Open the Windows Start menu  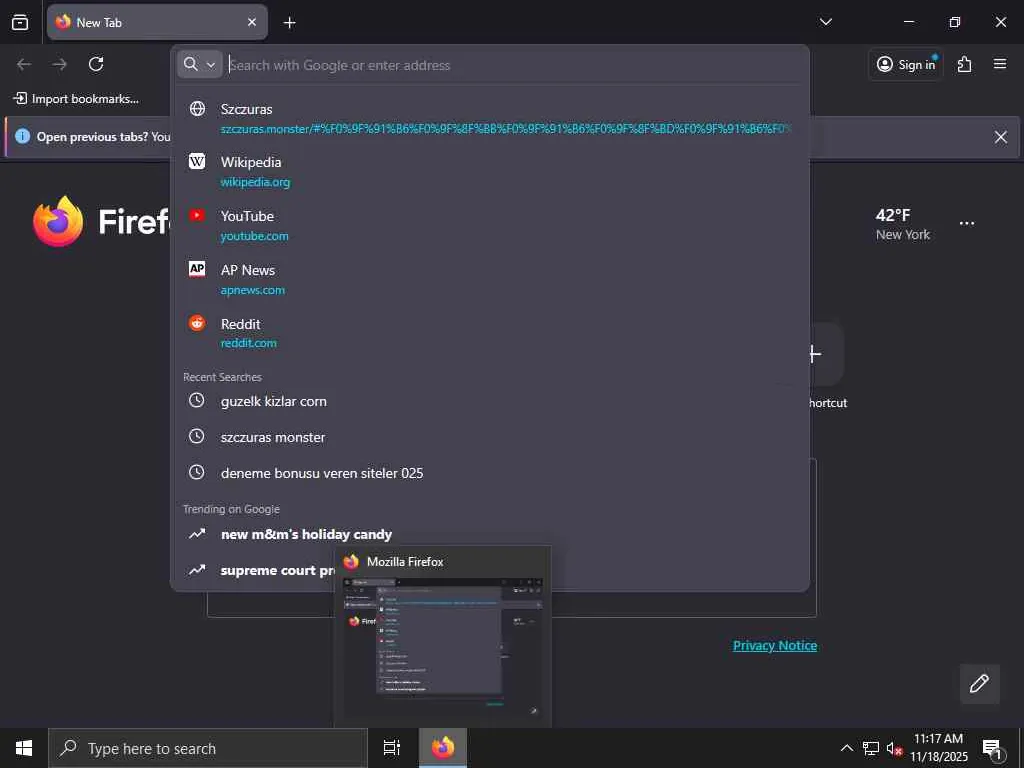click(x=24, y=748)
